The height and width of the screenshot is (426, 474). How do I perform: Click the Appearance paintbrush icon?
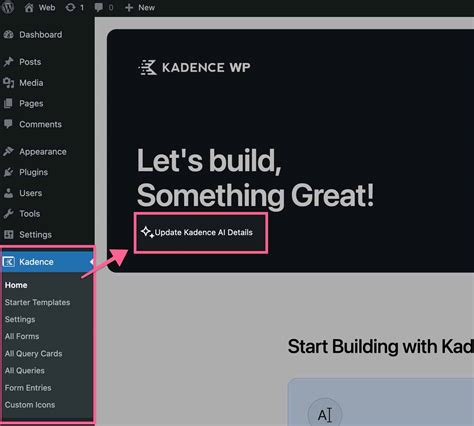8,151
